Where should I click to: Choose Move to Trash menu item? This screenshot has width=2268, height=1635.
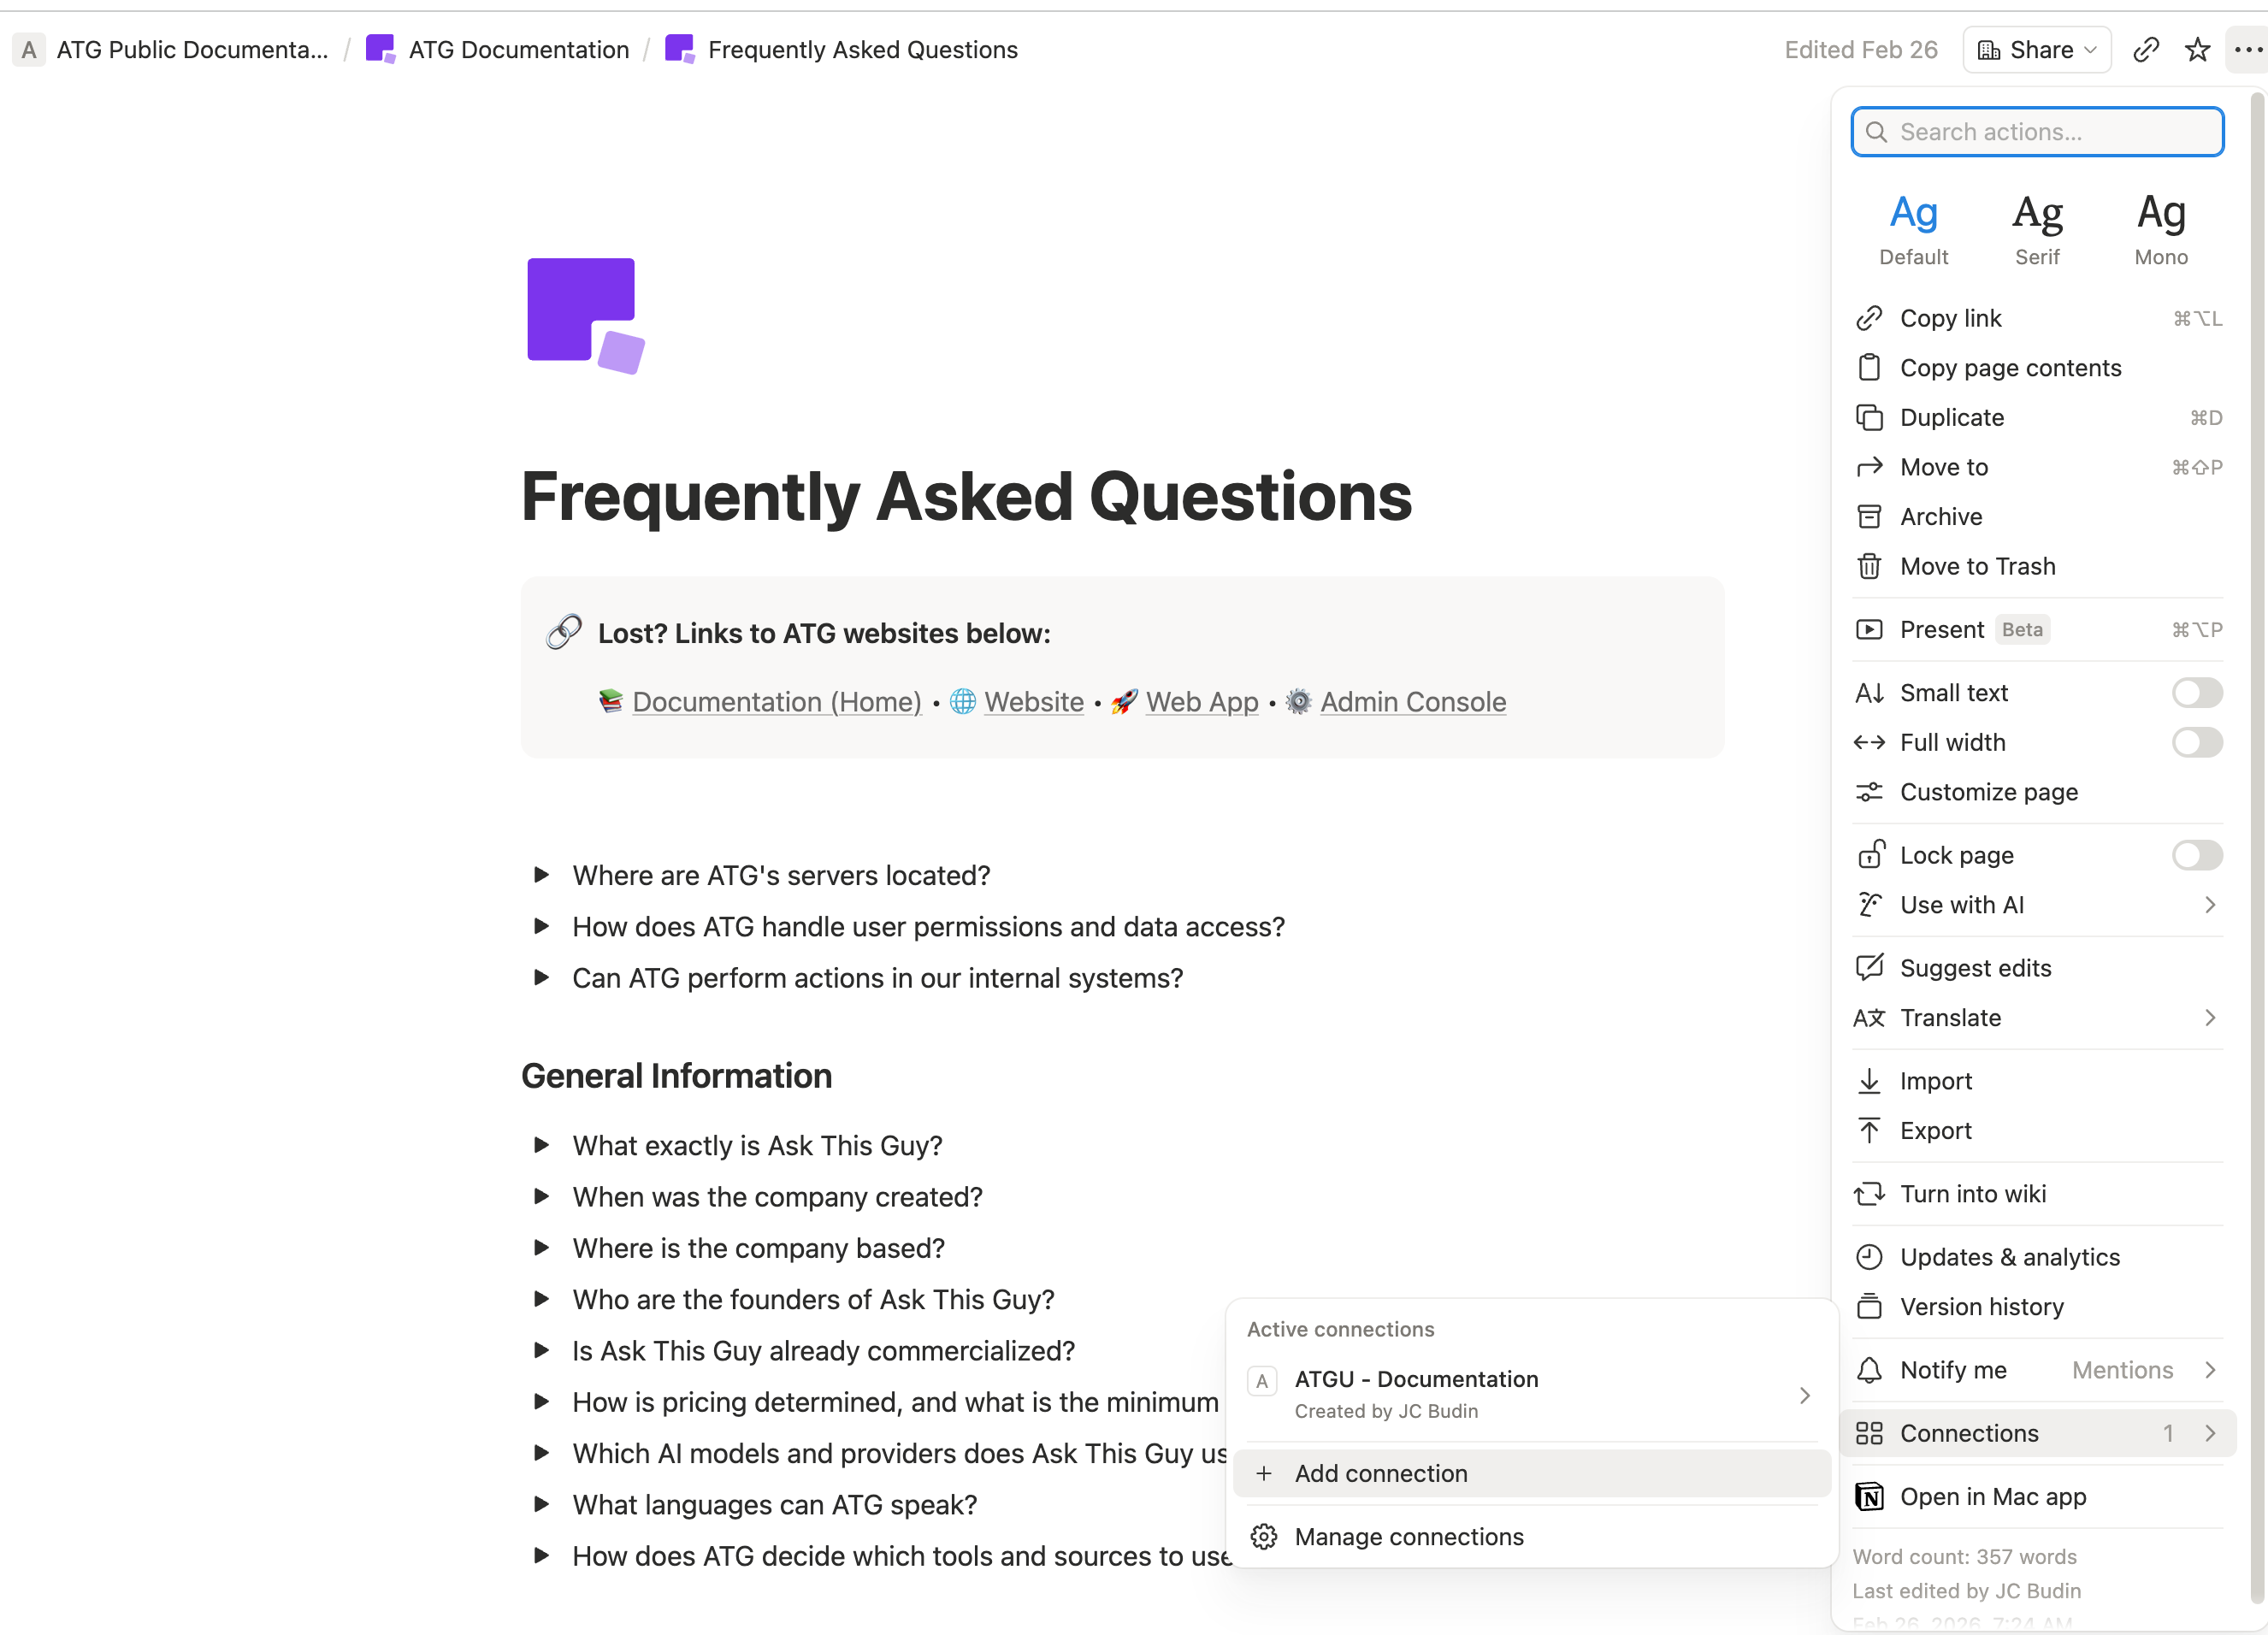[2037, 567]
